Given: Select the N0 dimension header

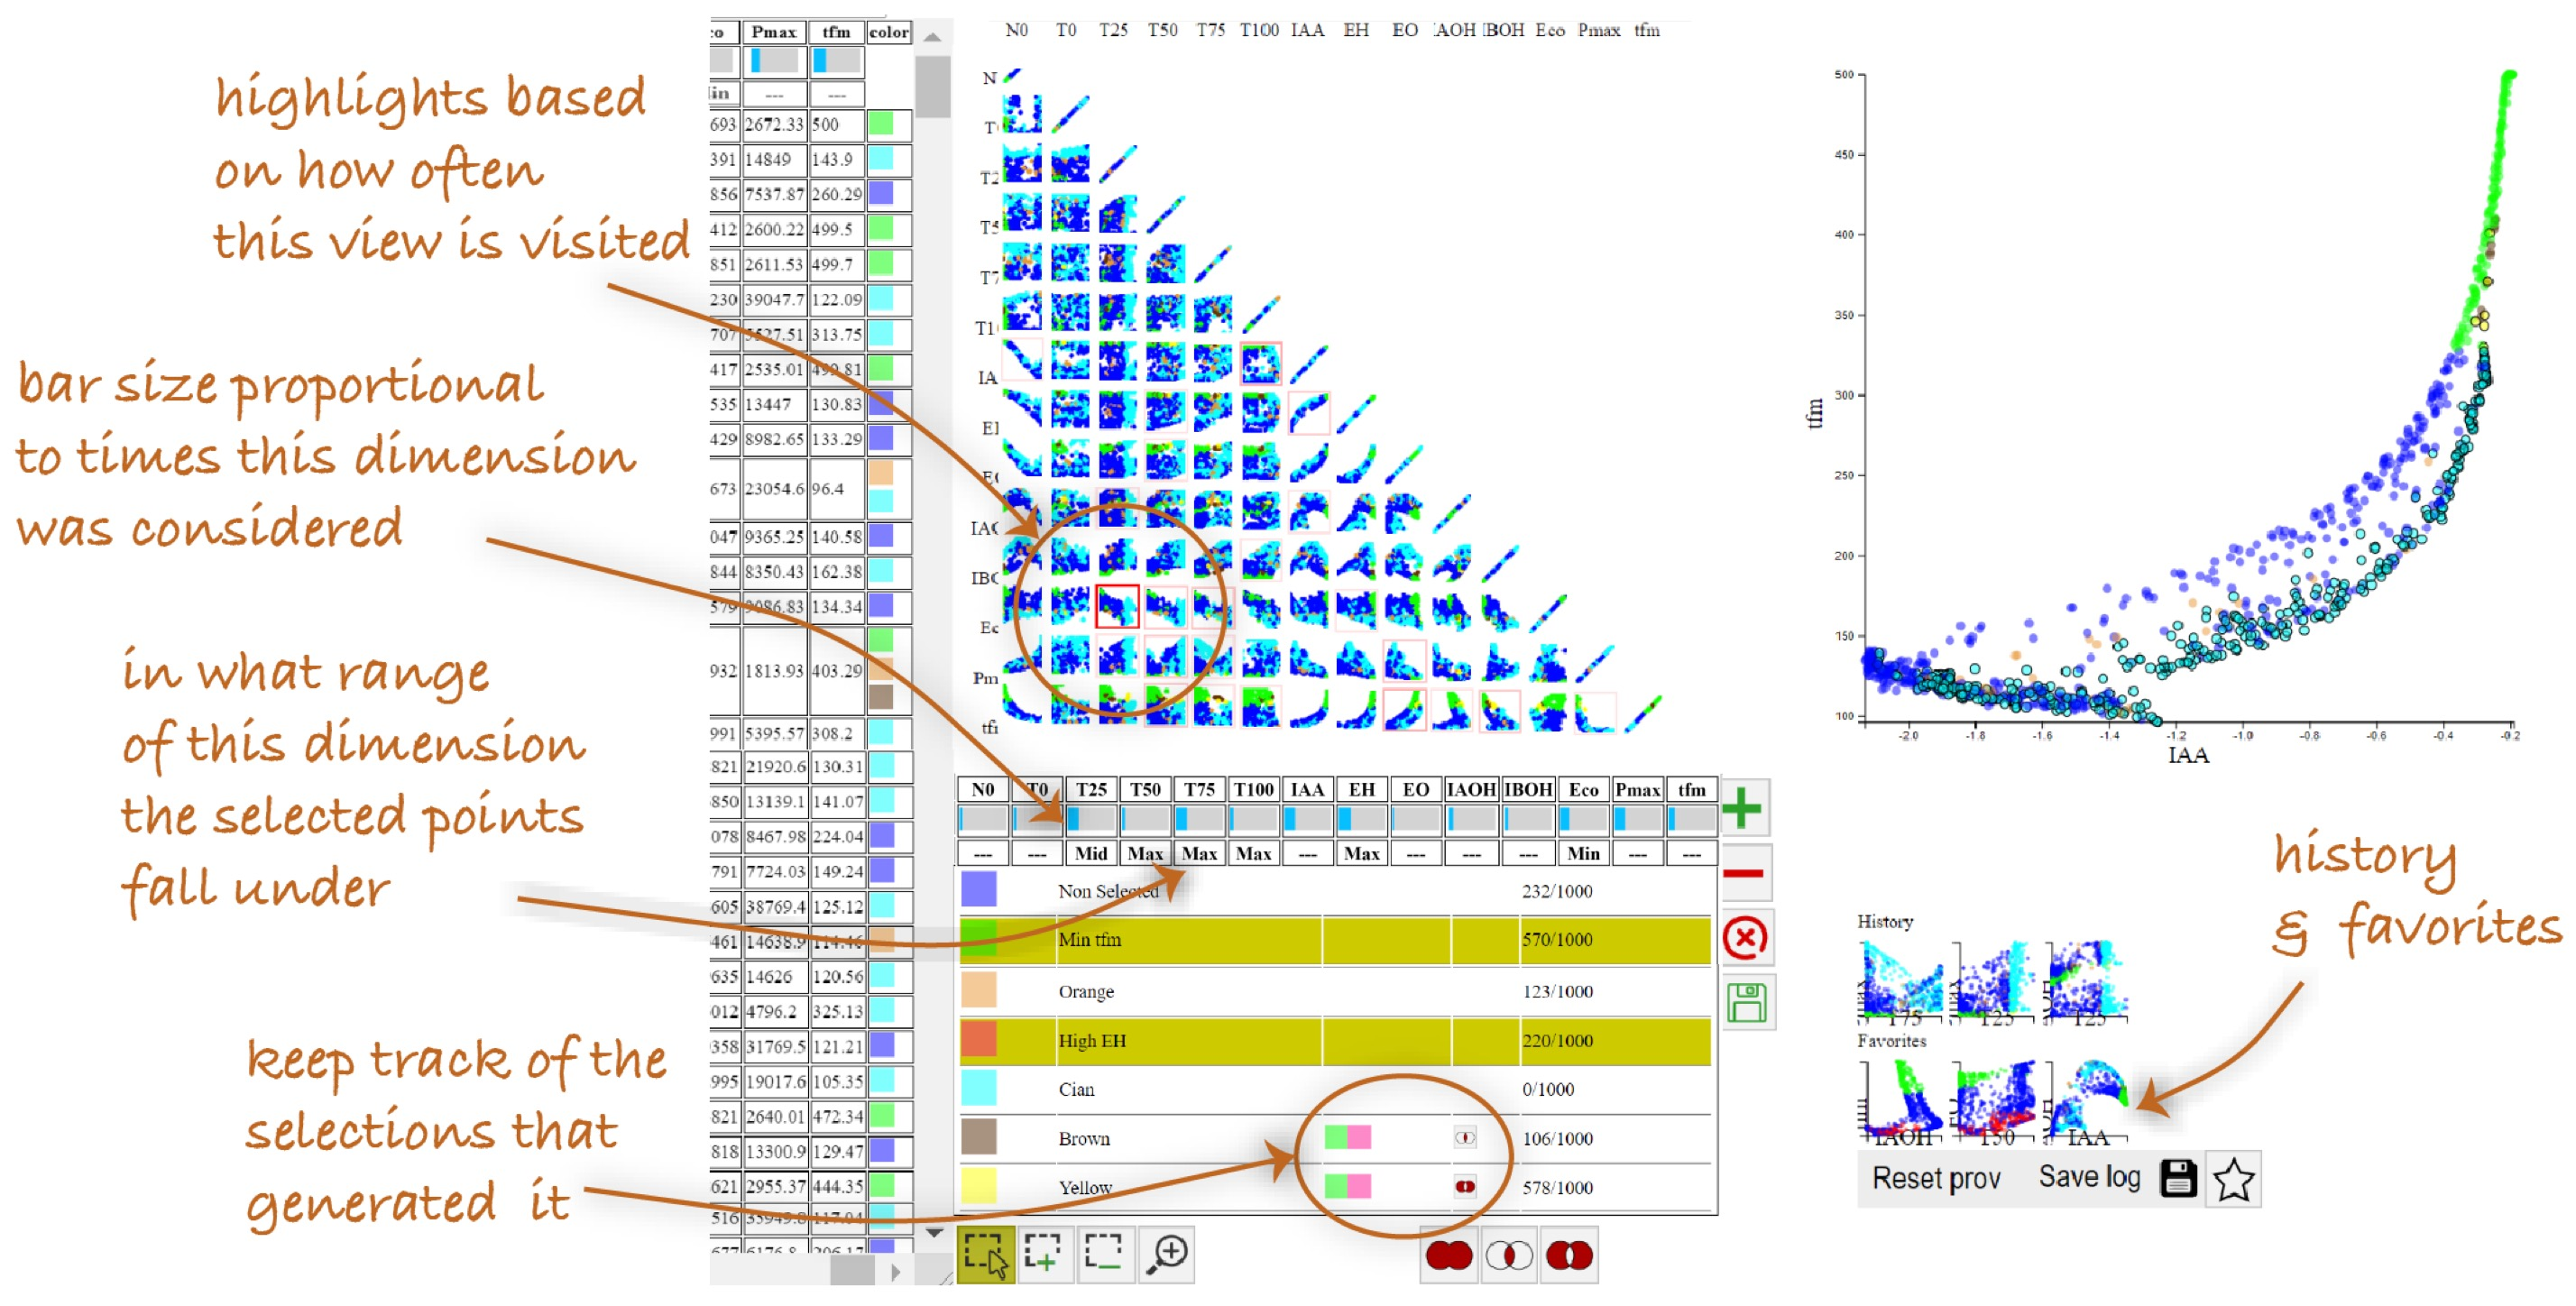Looking at the screenshot, I should pos(983,790).
